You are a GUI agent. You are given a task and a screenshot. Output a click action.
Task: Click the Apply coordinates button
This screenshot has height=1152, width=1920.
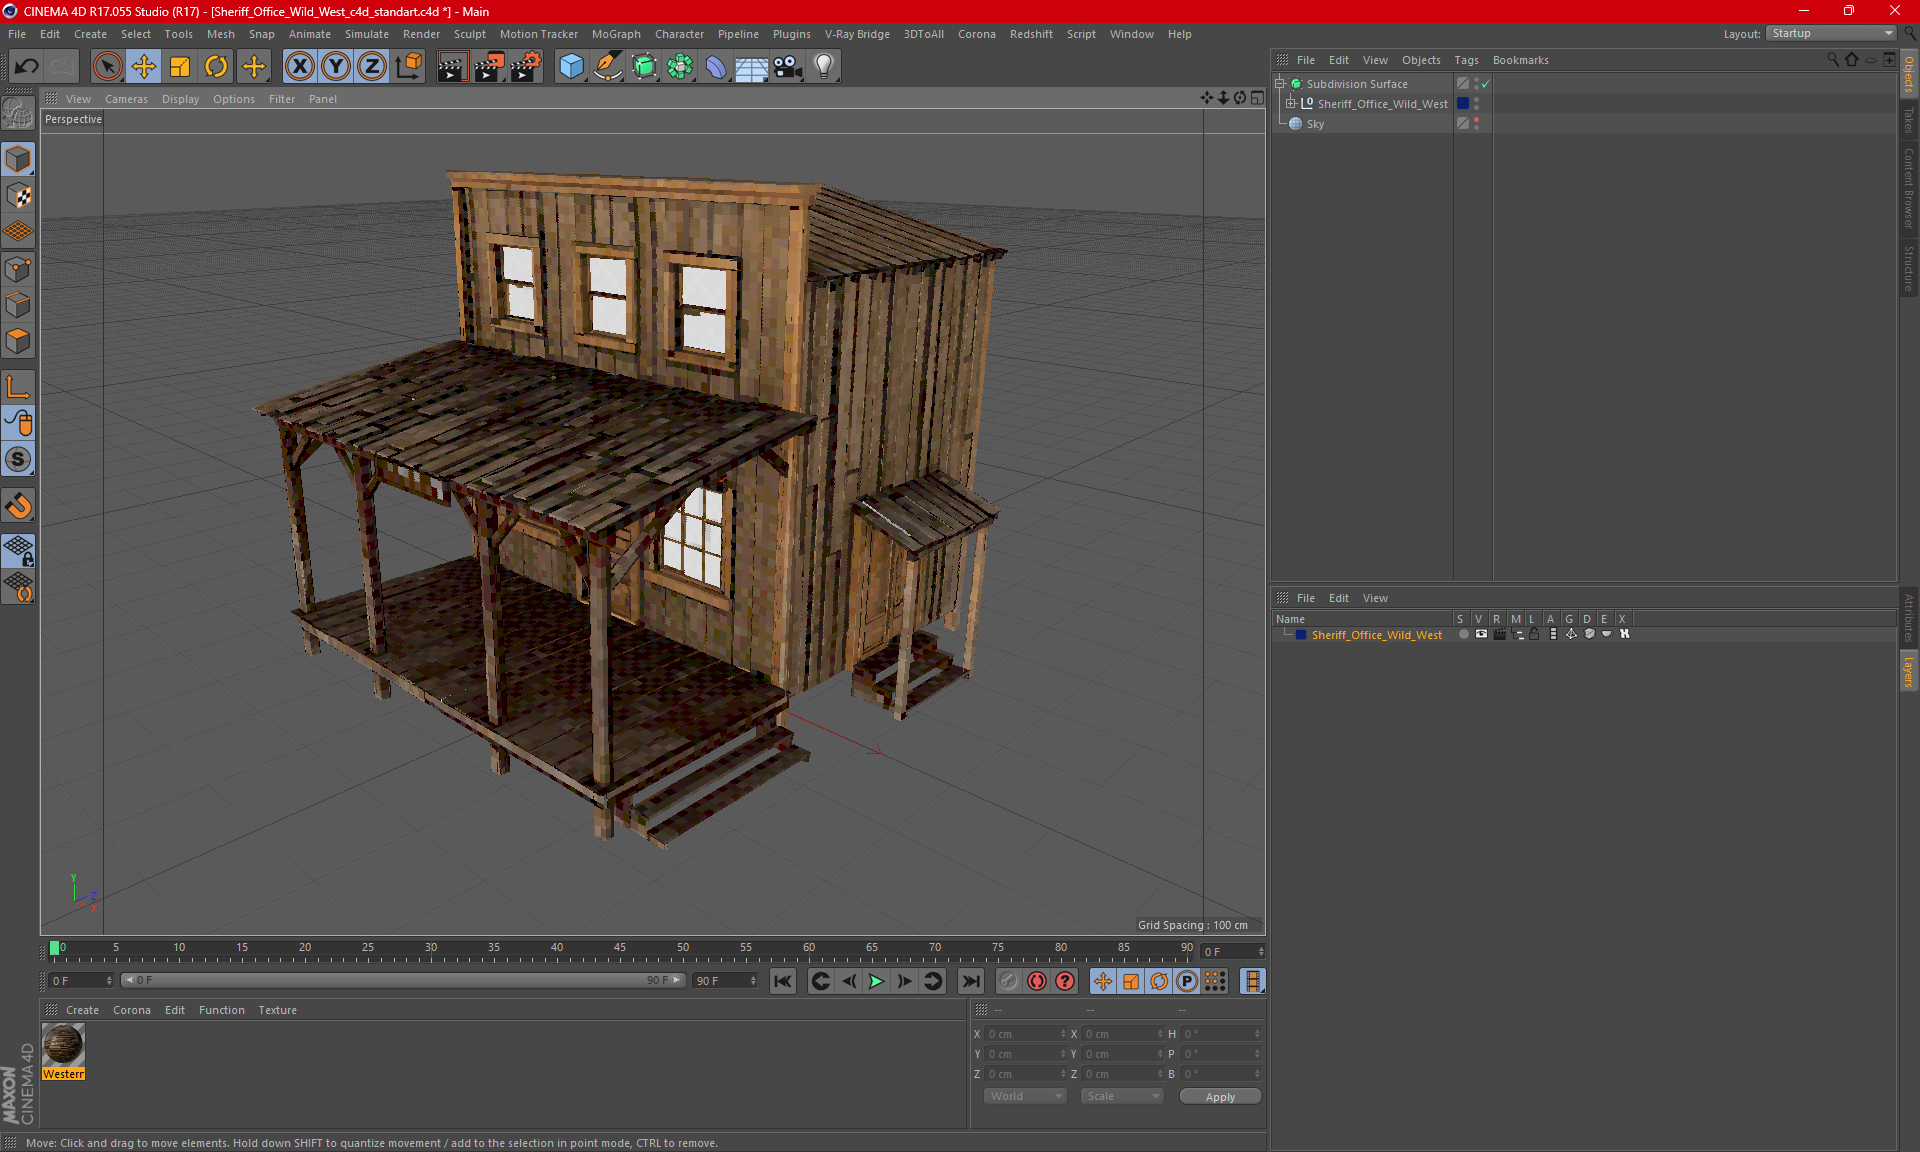coord(1220,1097)
